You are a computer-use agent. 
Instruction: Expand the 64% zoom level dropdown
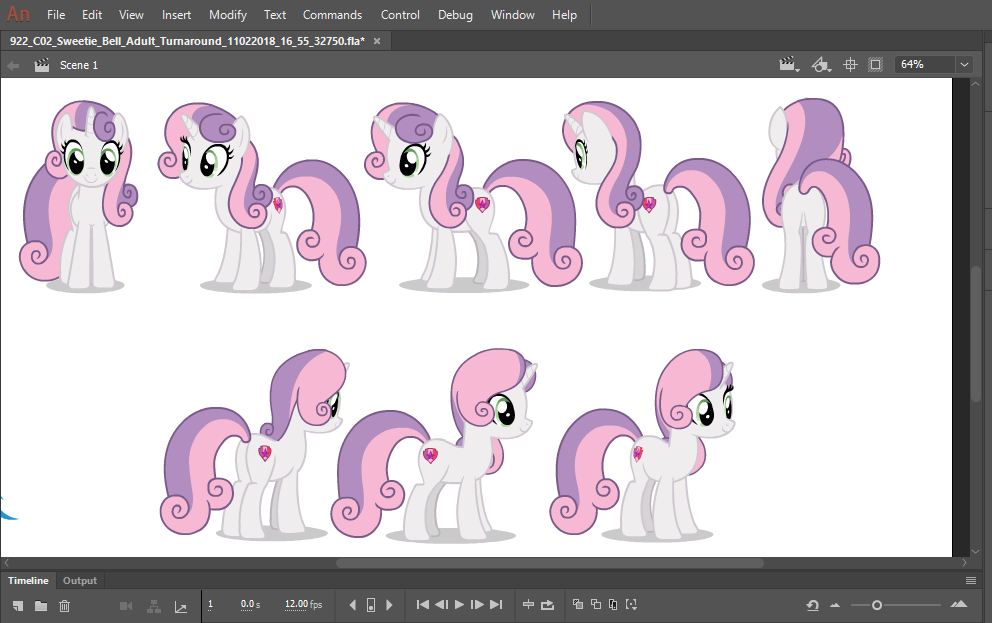pyautogui.click(x=964, y=65)
